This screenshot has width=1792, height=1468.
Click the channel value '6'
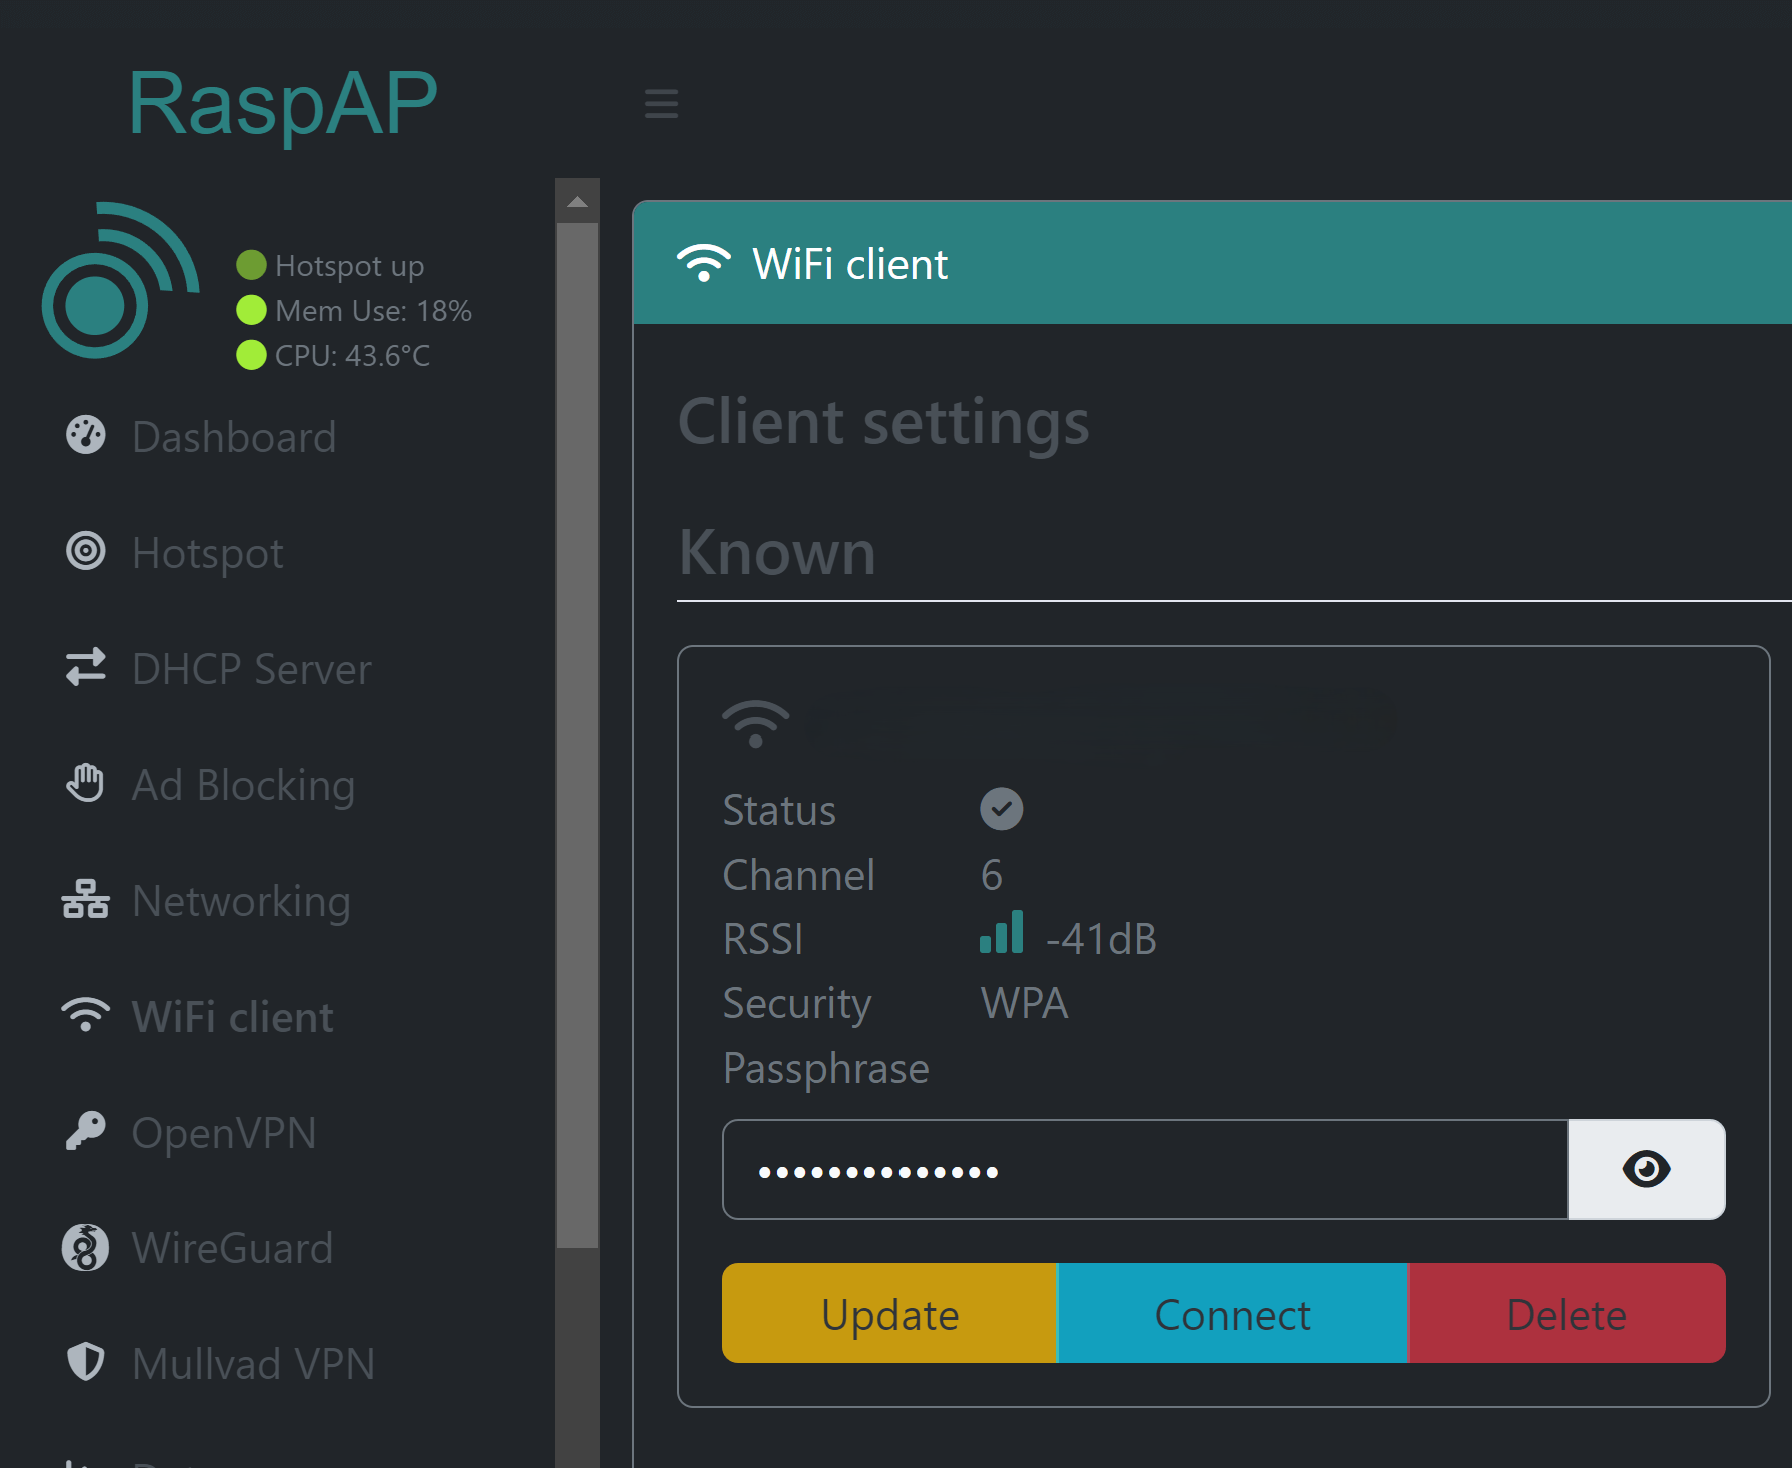(x=992, y=875)
